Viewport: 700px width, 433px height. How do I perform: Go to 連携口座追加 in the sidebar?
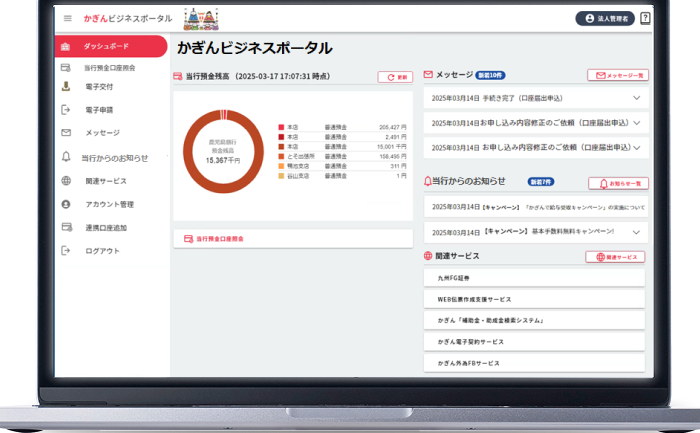click(105, 228)
